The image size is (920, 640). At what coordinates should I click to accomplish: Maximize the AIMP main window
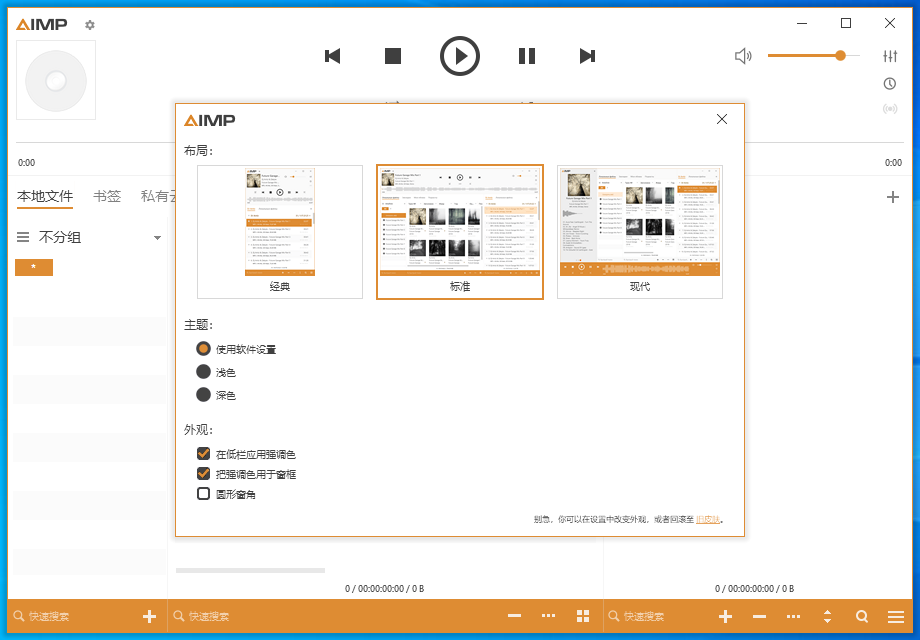tap(845, 23)
